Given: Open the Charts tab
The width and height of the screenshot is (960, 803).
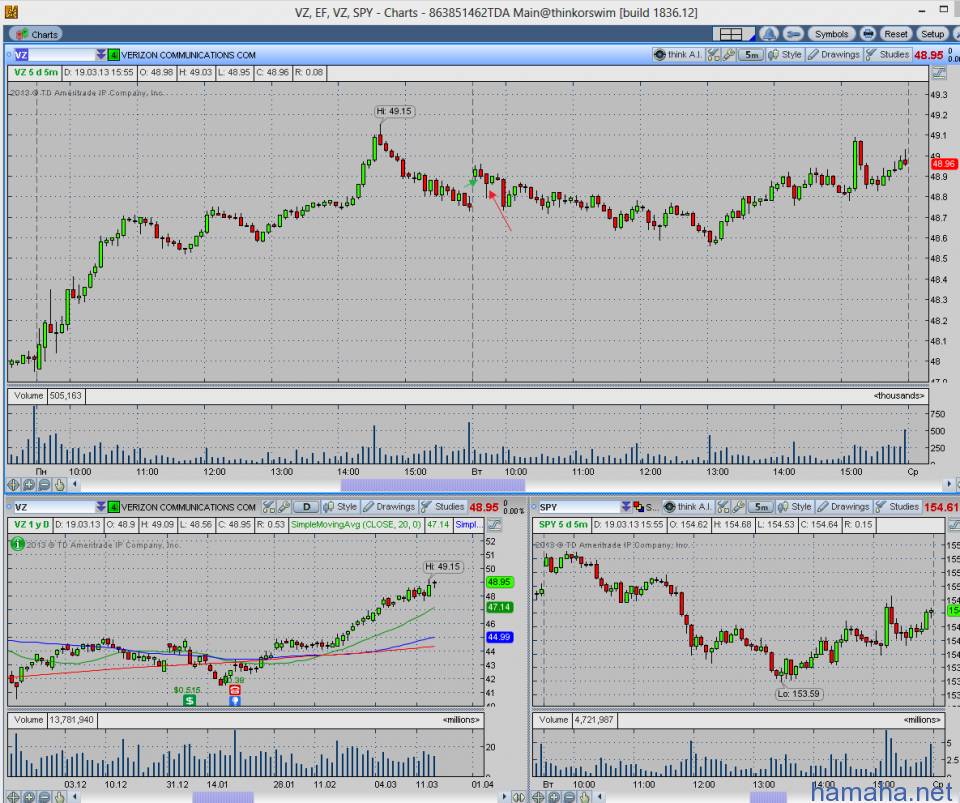Looking at the screenshot, I should pos(37,34).
